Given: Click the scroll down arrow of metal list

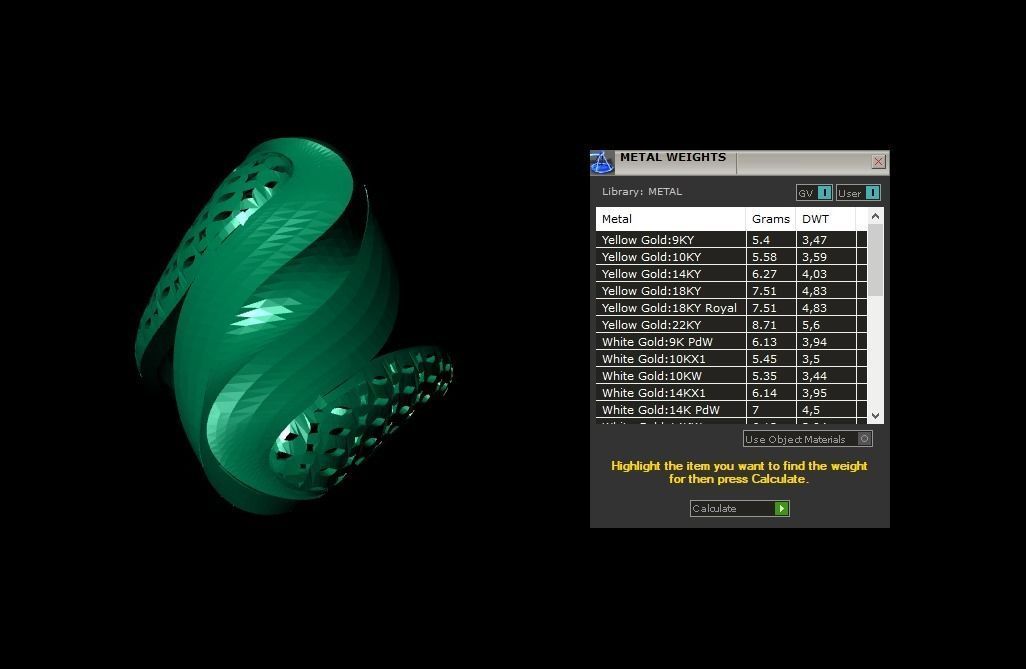Looking at the screenshot, I should 876,416.
